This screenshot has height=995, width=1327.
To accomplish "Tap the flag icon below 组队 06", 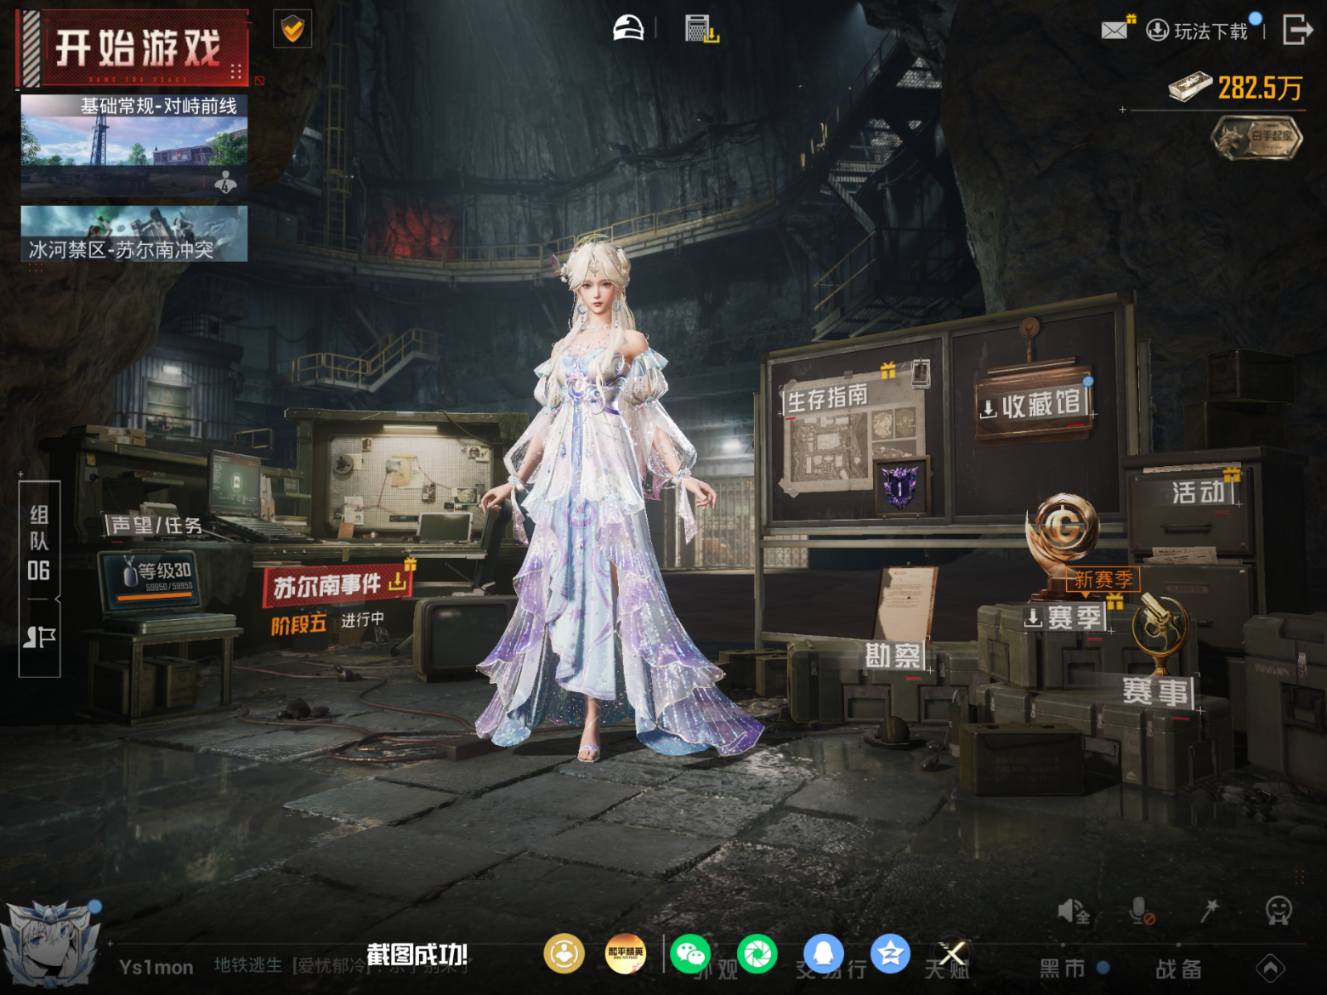I will pos(39,637).
